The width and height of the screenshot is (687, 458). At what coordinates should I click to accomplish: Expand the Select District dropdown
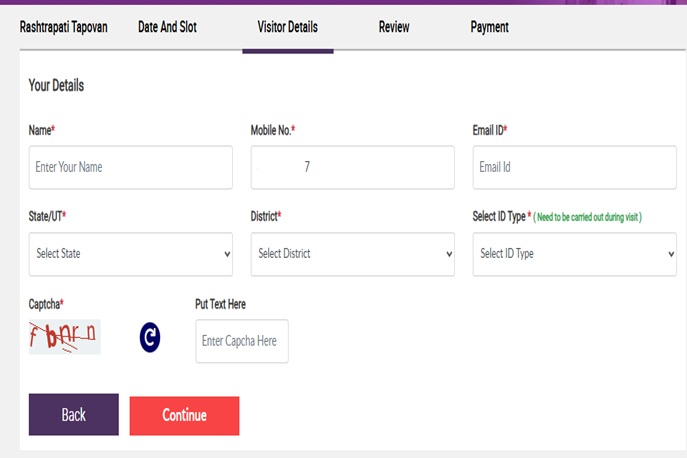(353, 254)
